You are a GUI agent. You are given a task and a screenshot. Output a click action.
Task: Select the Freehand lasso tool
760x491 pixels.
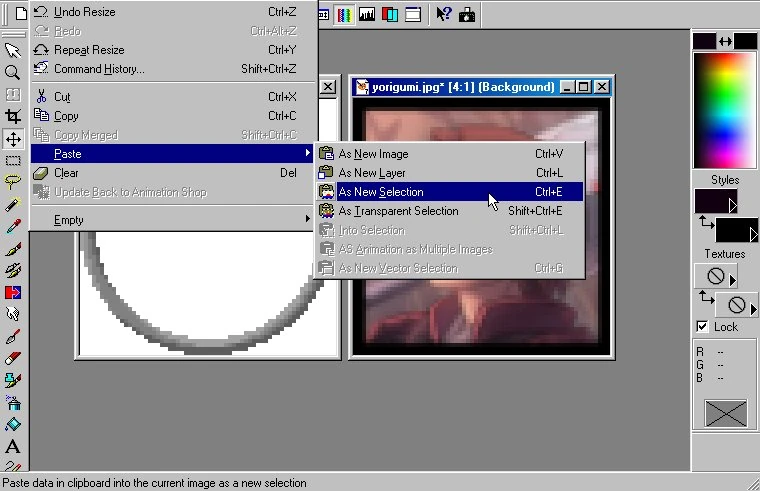13,182
